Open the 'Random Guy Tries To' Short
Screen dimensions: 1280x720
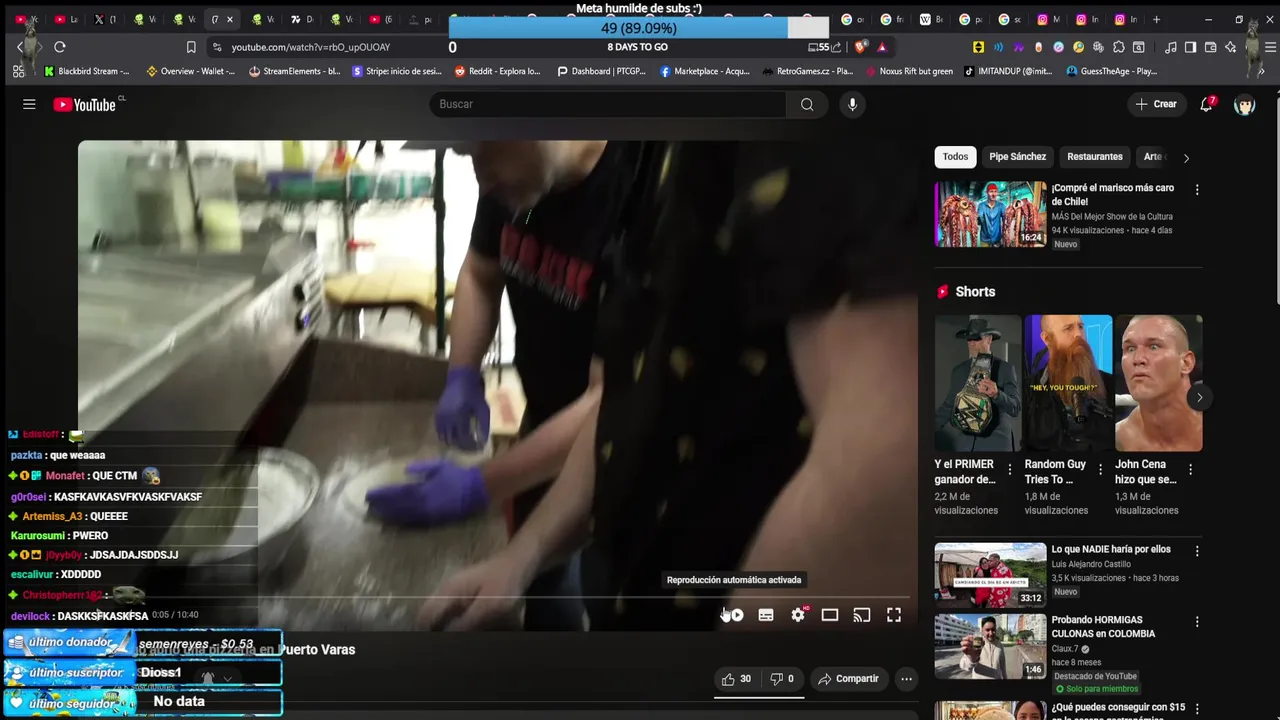click(1068, 383)
